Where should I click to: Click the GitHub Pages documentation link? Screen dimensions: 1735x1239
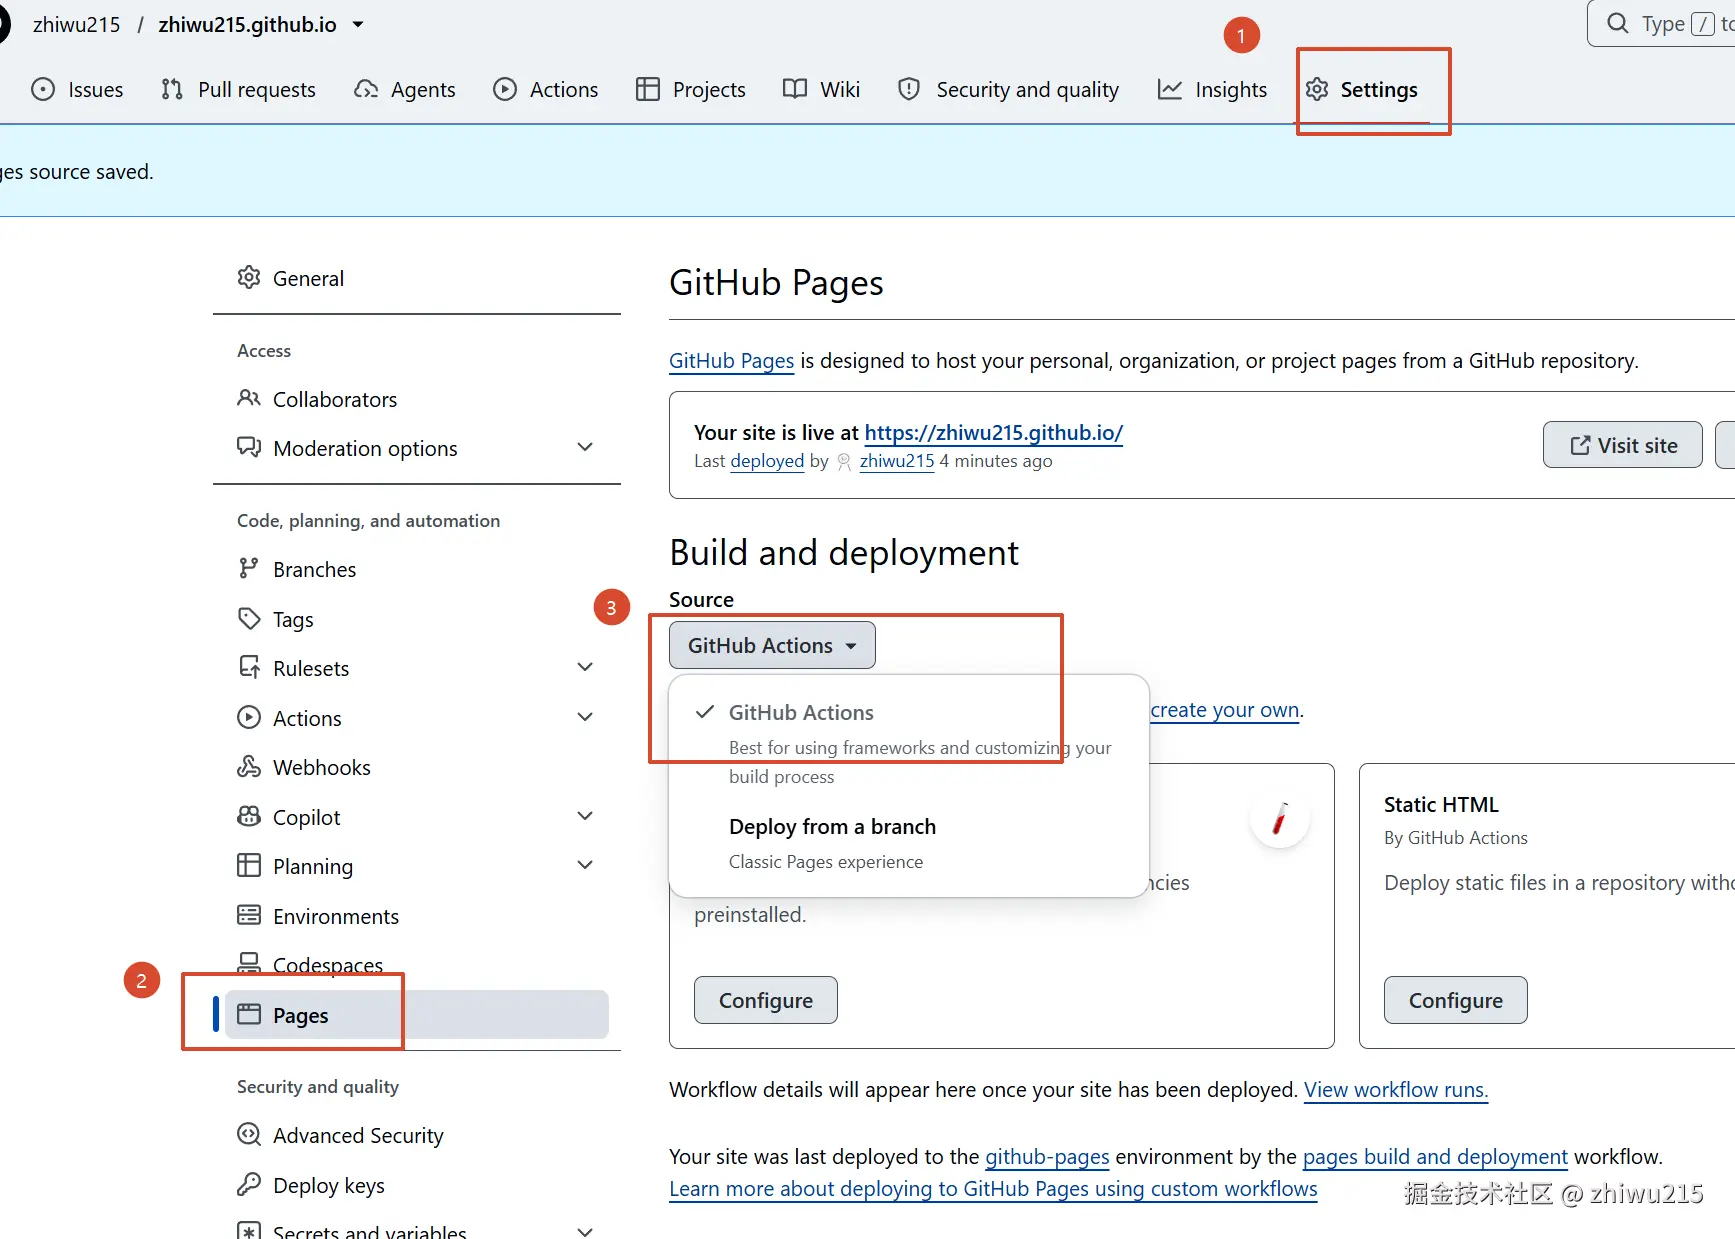pyautogui.click(x=732, y=361)
